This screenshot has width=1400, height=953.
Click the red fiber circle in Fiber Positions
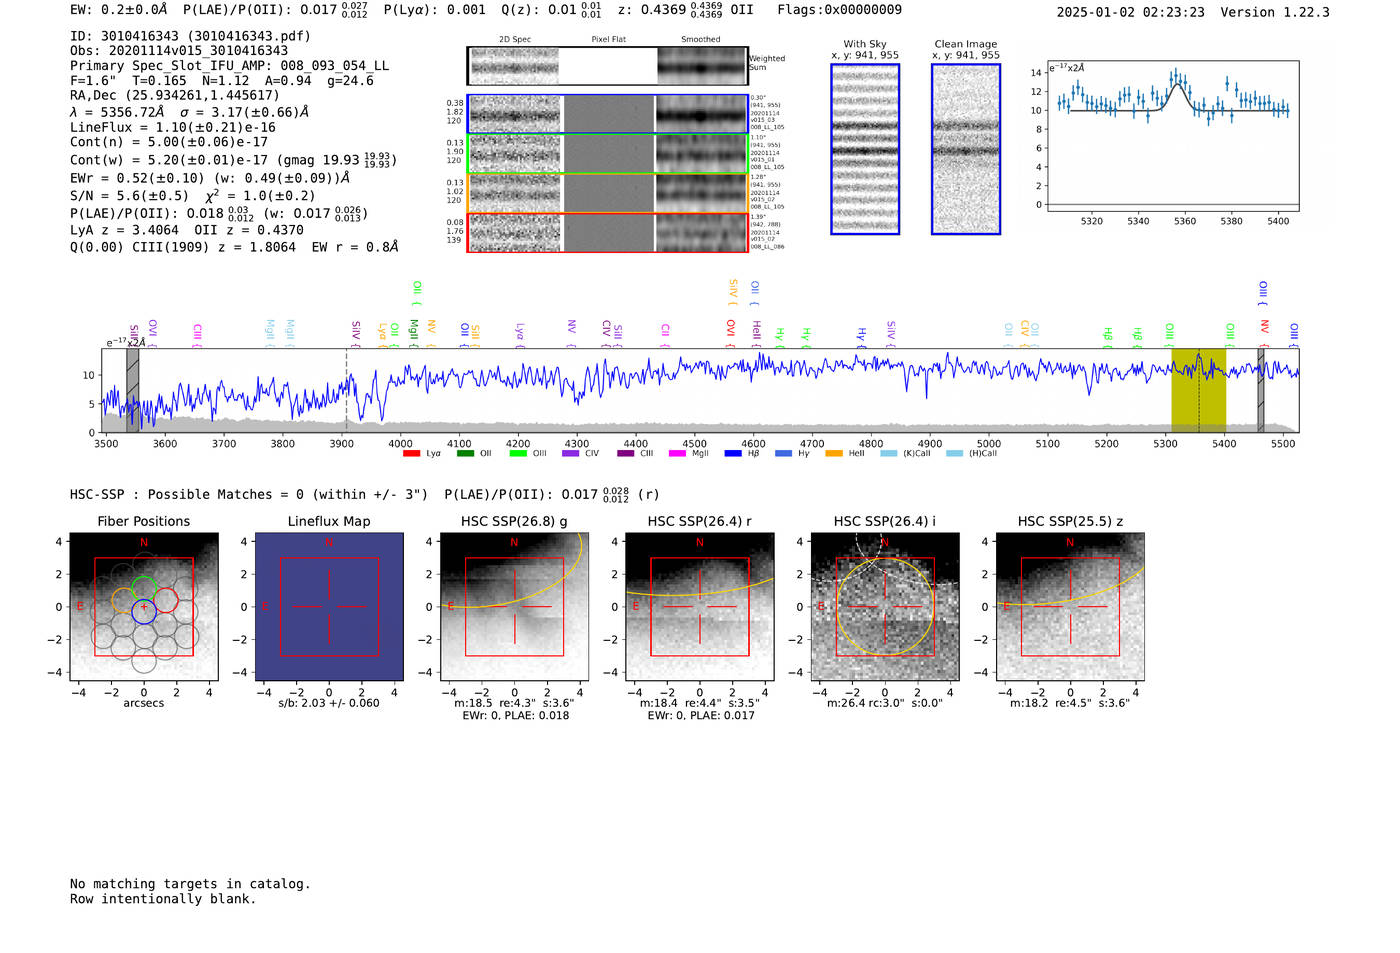(165, 601)
